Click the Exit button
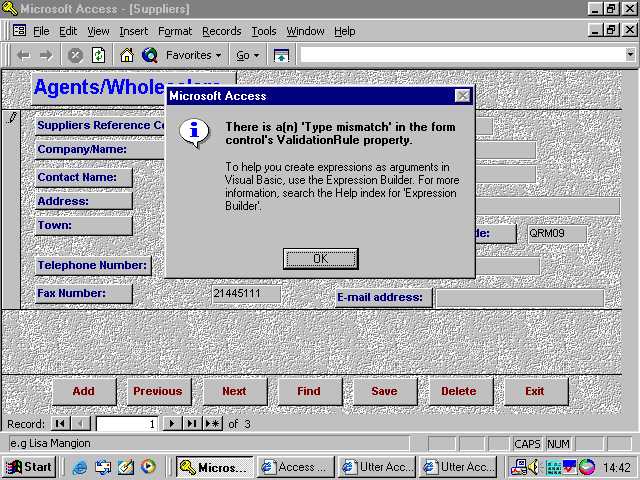Screen dimensions: 640x480 click(x=536, y=391)
